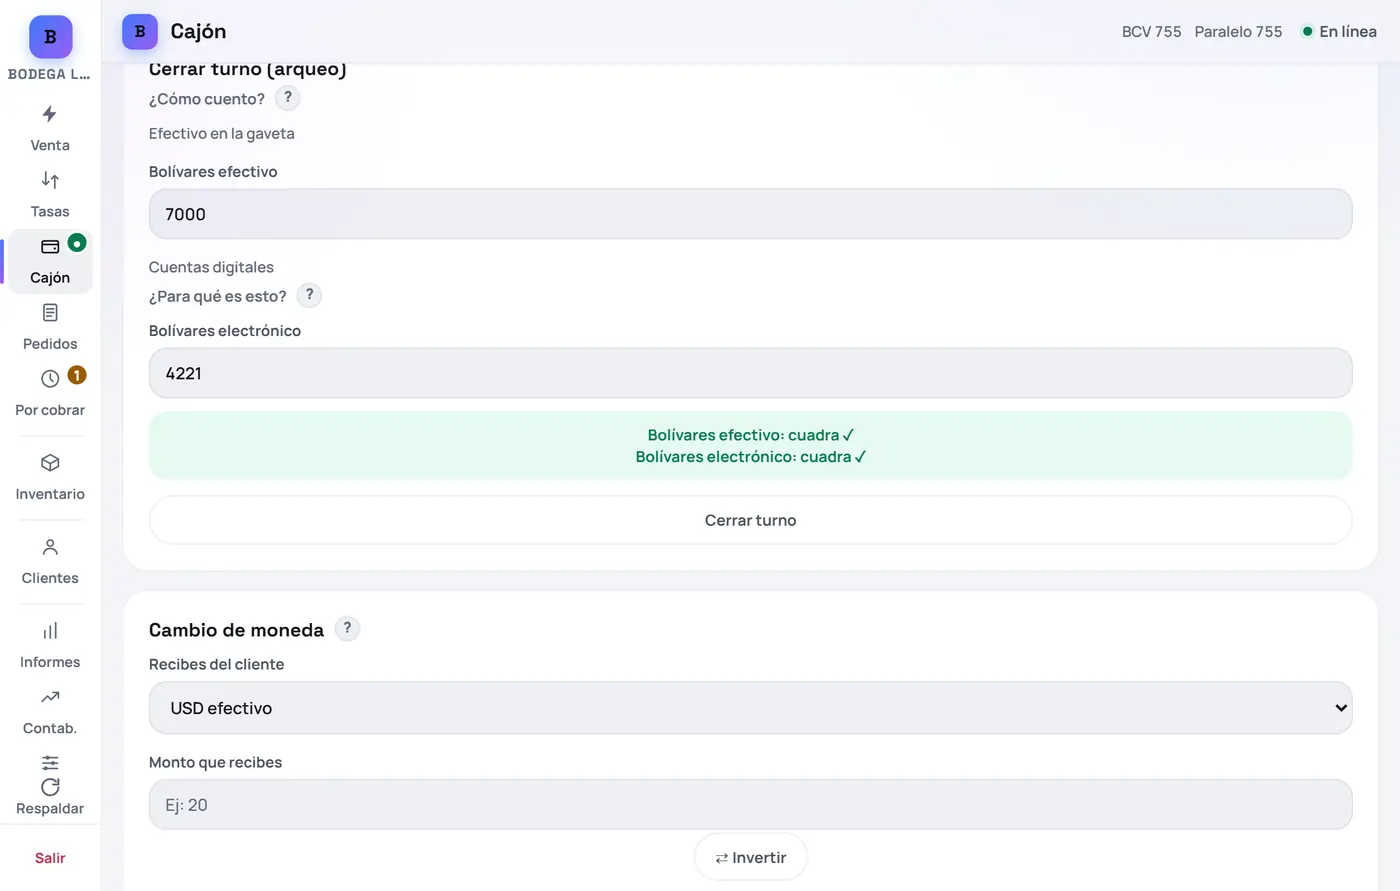Click the Bolívares efectivo: cuadra message

(x=750, y=435)
